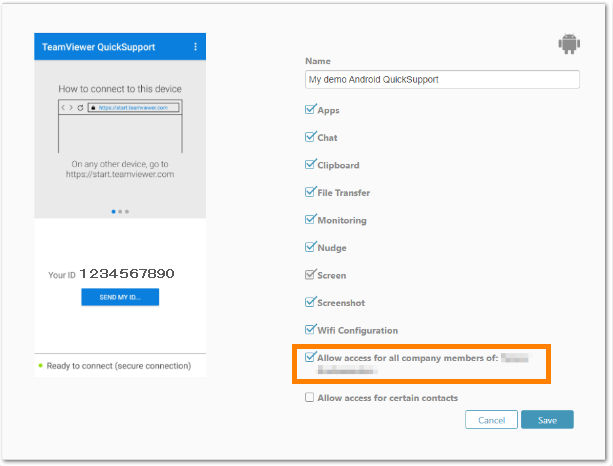Uncheck the Chat checkbox

(310, 137)
